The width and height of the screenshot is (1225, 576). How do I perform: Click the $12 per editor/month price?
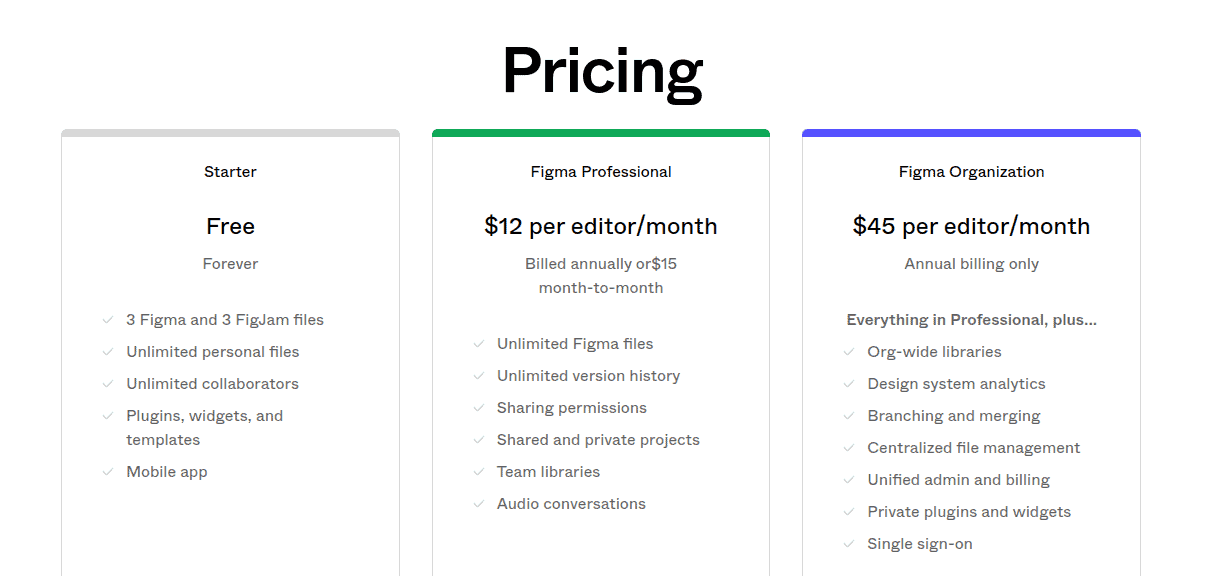(601, 226)
